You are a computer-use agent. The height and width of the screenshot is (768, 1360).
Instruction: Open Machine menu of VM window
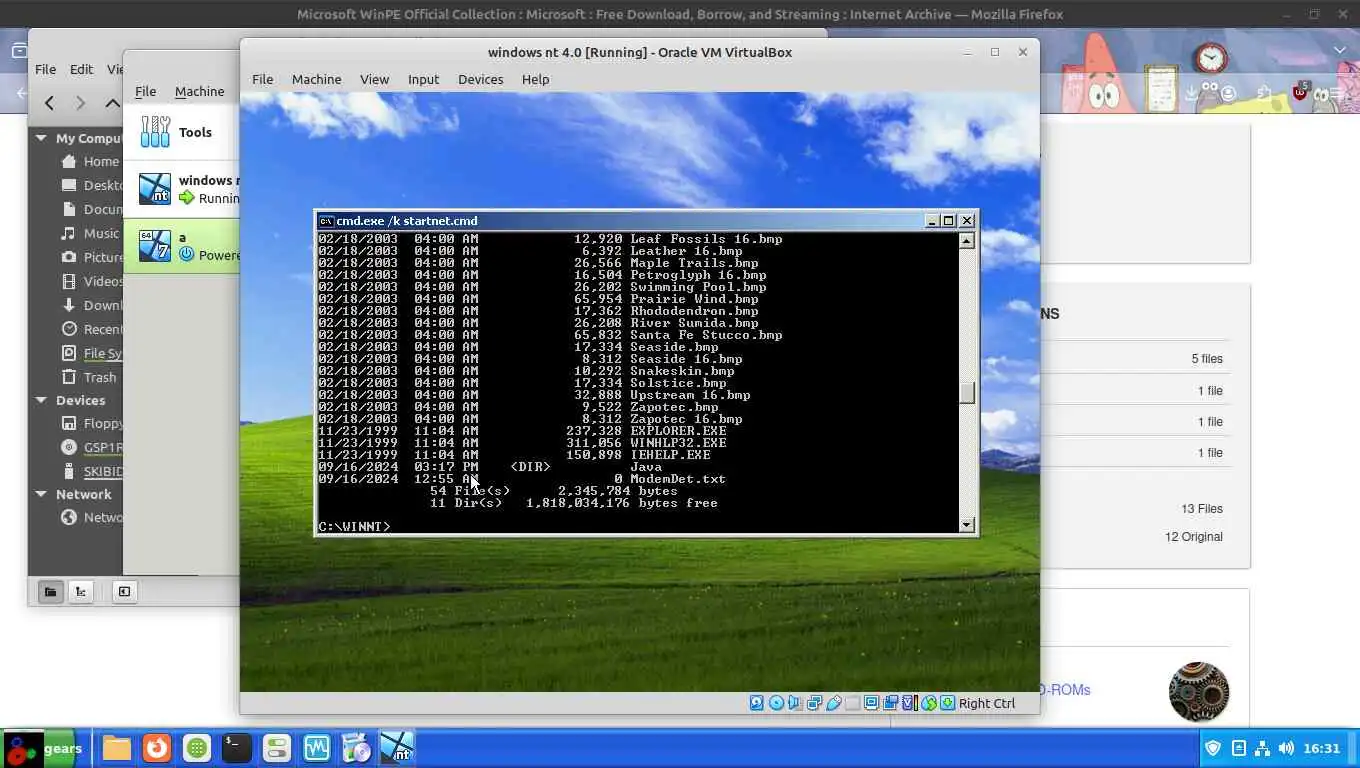click(316, 79)
